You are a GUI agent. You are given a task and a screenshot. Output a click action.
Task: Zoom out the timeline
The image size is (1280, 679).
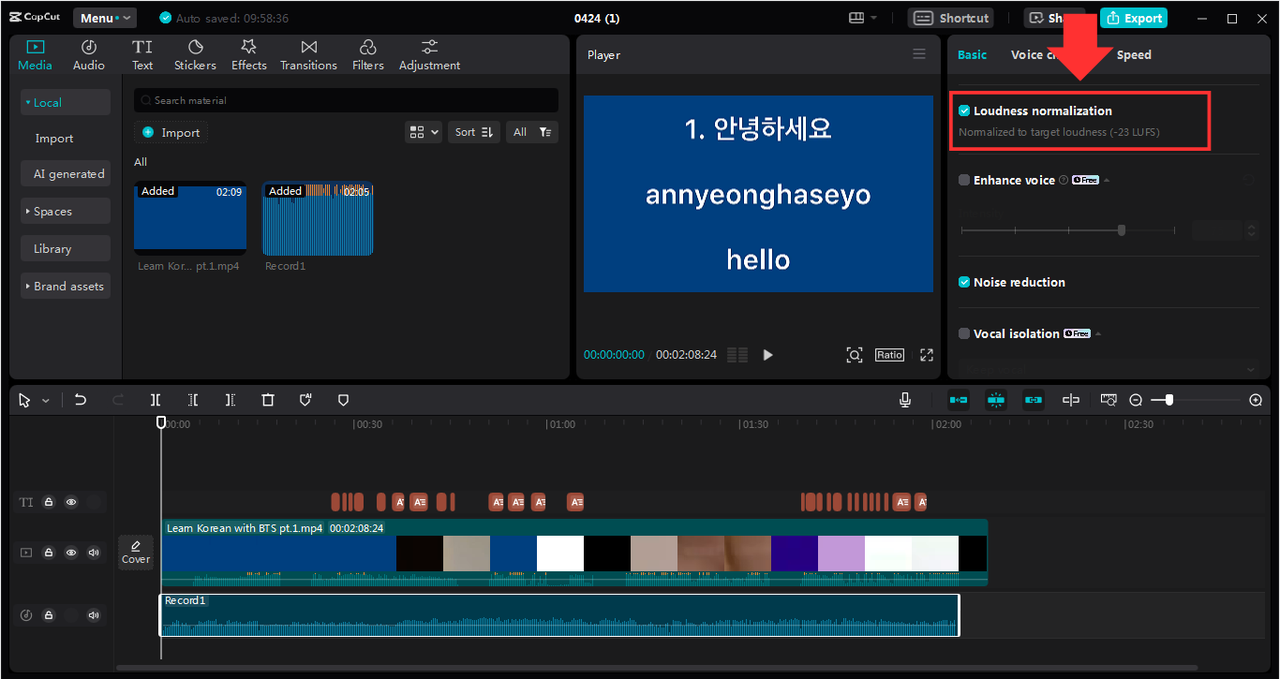(1136, 400)
